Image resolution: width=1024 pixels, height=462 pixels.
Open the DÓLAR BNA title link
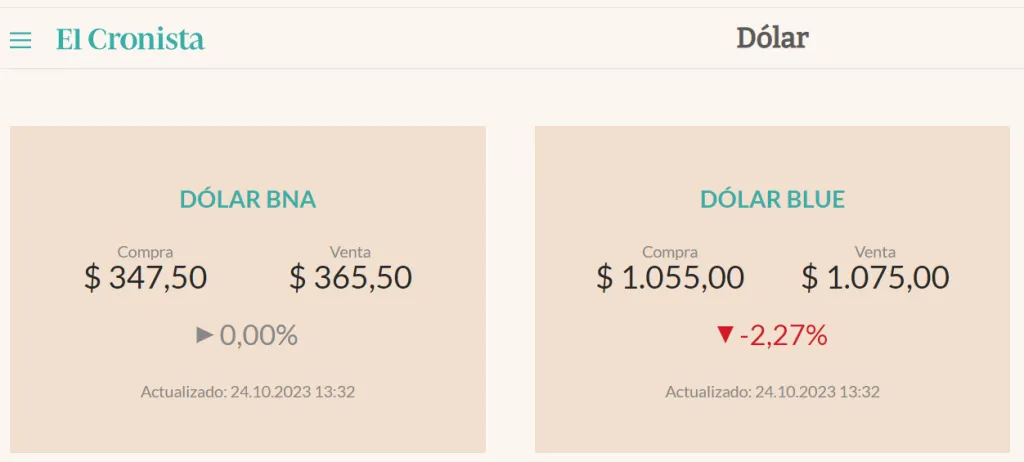pos(247,199)
